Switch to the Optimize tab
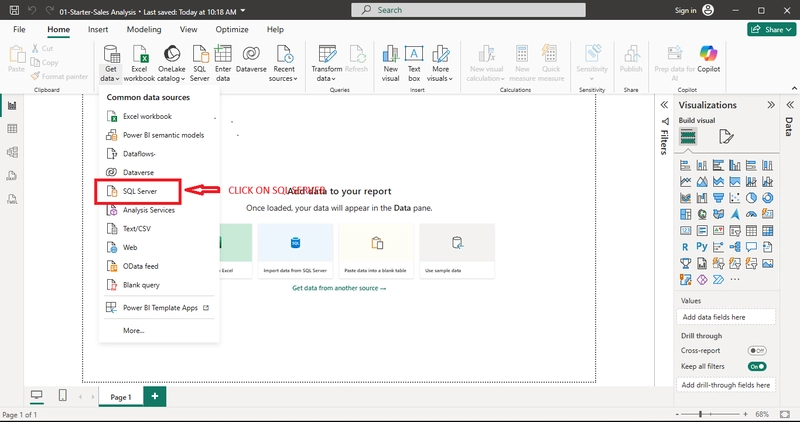This screenshot has width=800, height=422. tap(232, 29)
